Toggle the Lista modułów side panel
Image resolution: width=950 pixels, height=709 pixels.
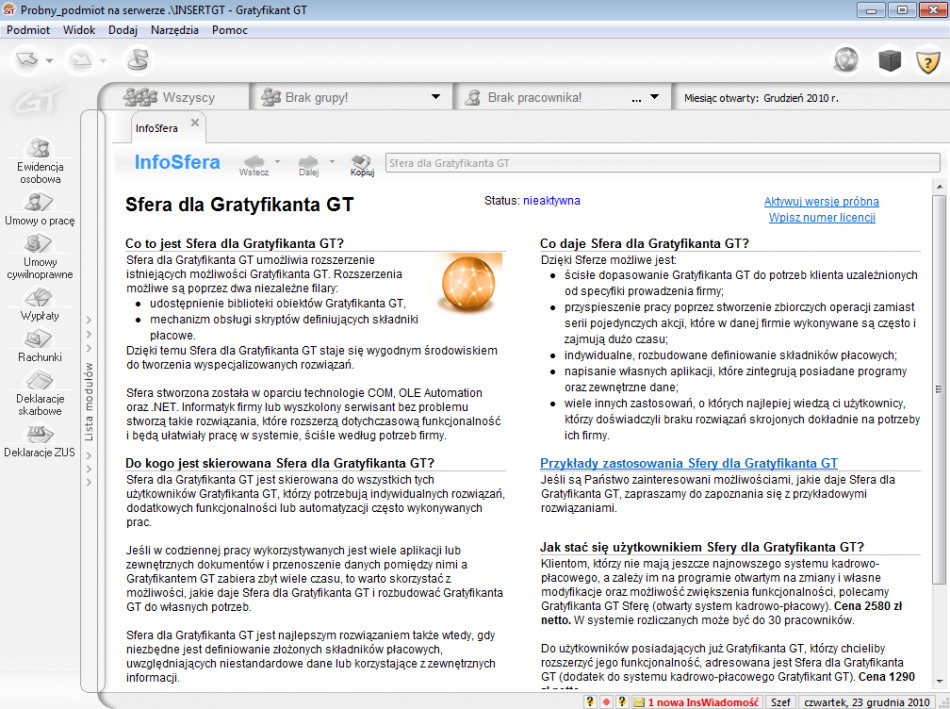pyautogui.click(x=89, y=400)
